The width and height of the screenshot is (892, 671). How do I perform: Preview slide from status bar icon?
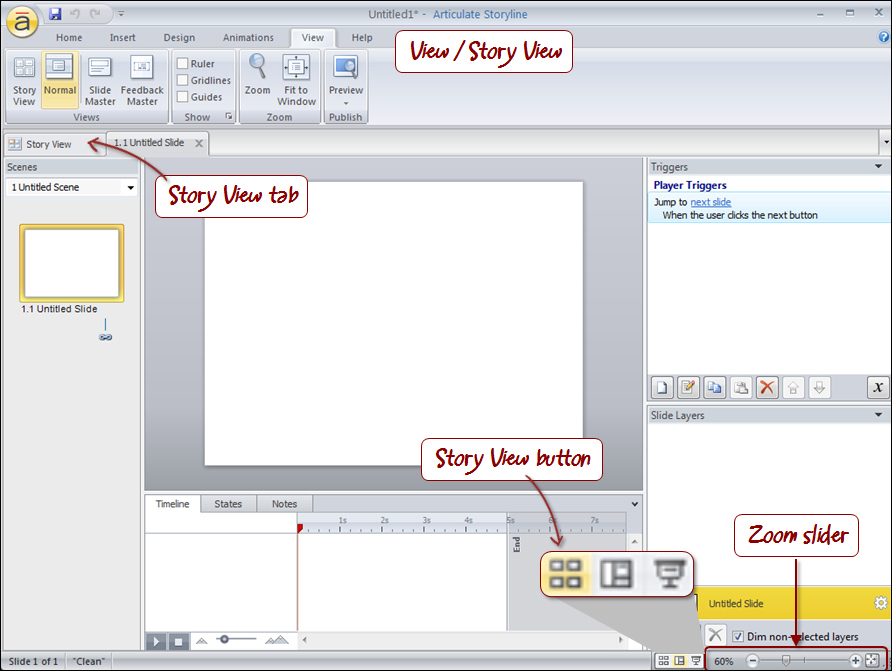click(695, 661)
